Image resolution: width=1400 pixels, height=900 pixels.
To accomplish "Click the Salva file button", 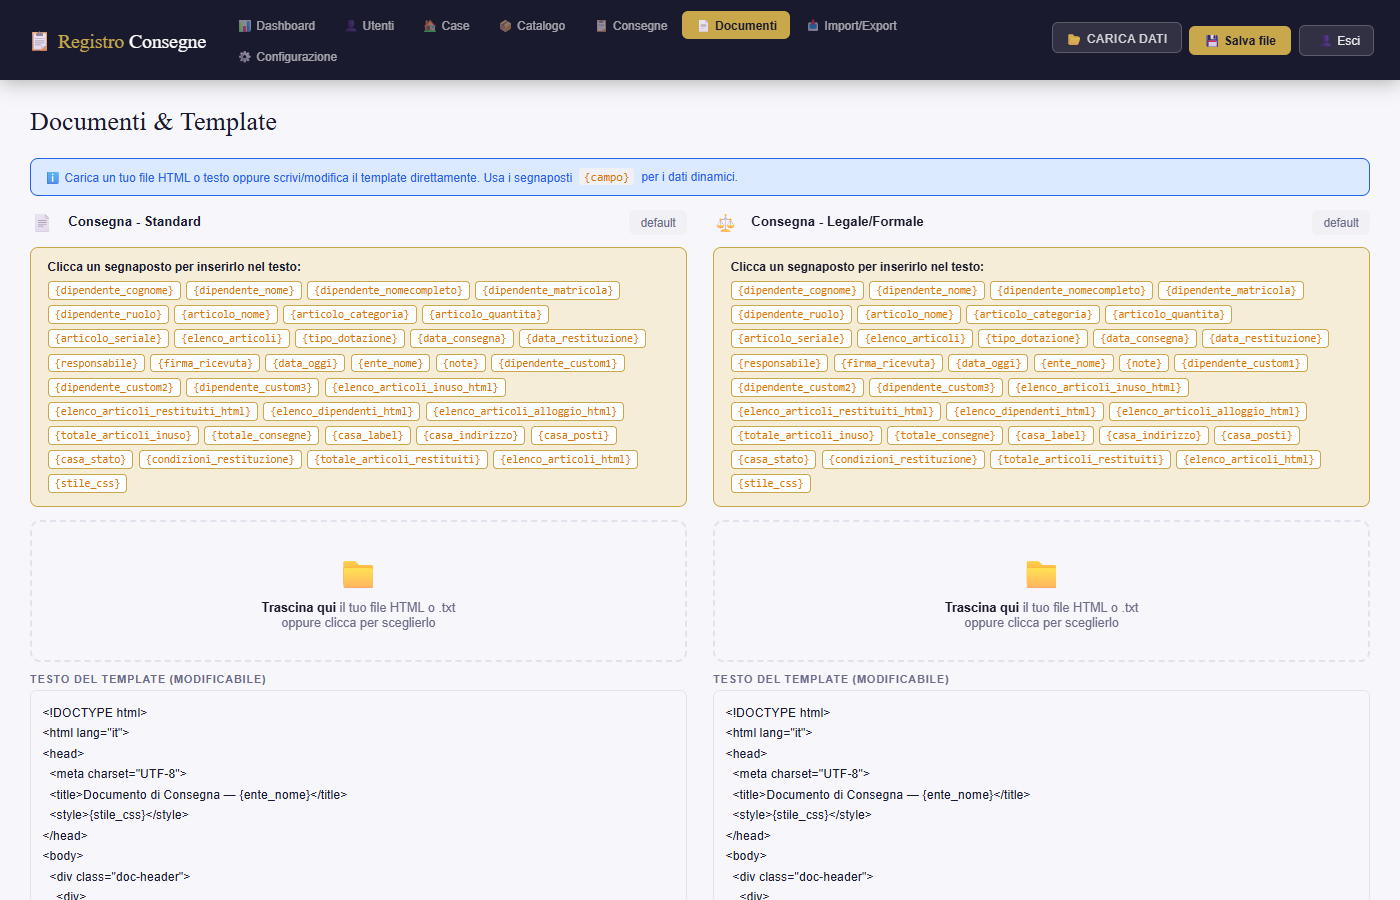I will tap(1240, 41).
